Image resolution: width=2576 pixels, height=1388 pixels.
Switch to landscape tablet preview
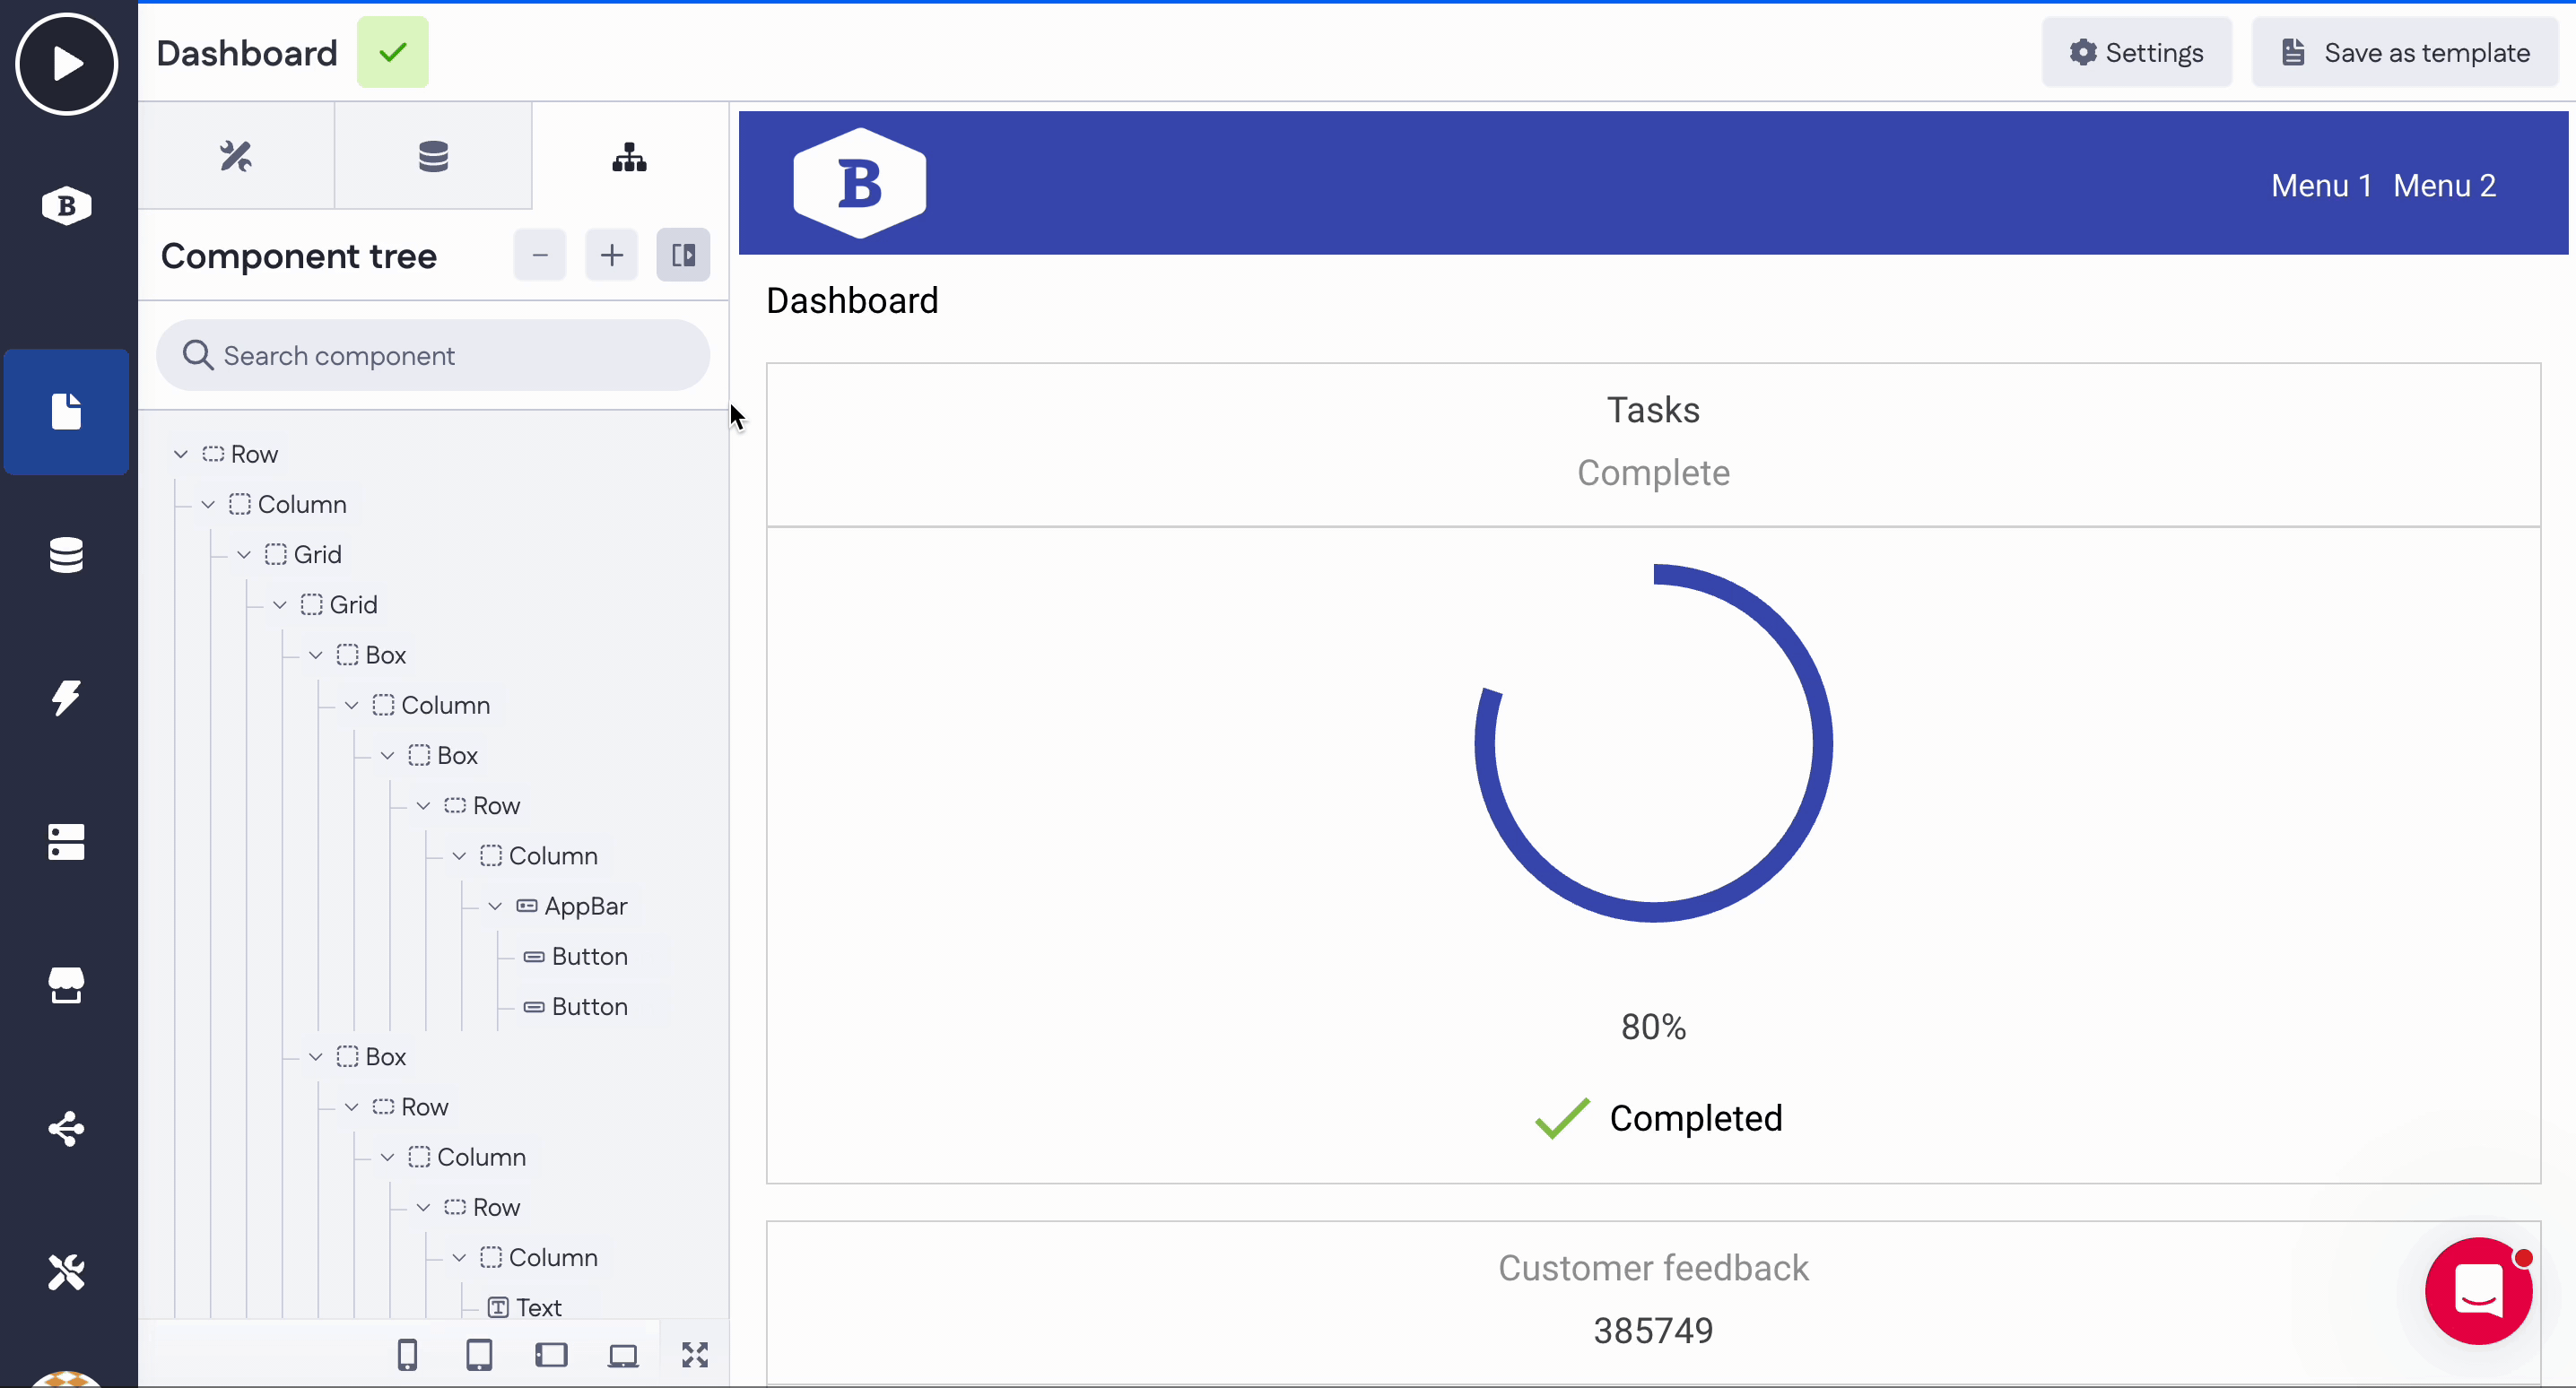coord(551,1355)
